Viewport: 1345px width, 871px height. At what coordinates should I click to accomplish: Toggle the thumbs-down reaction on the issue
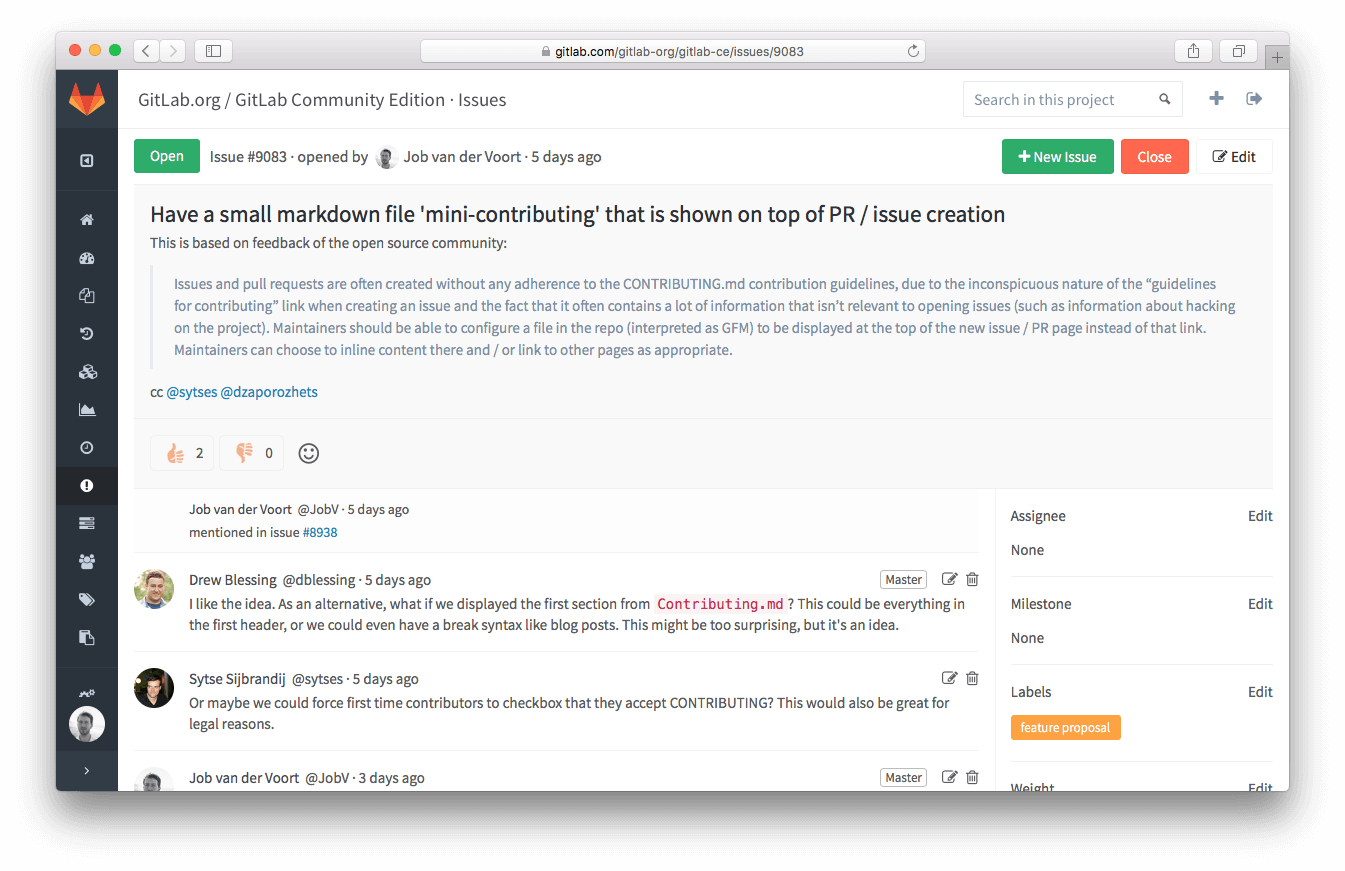[x=251, y=453]
